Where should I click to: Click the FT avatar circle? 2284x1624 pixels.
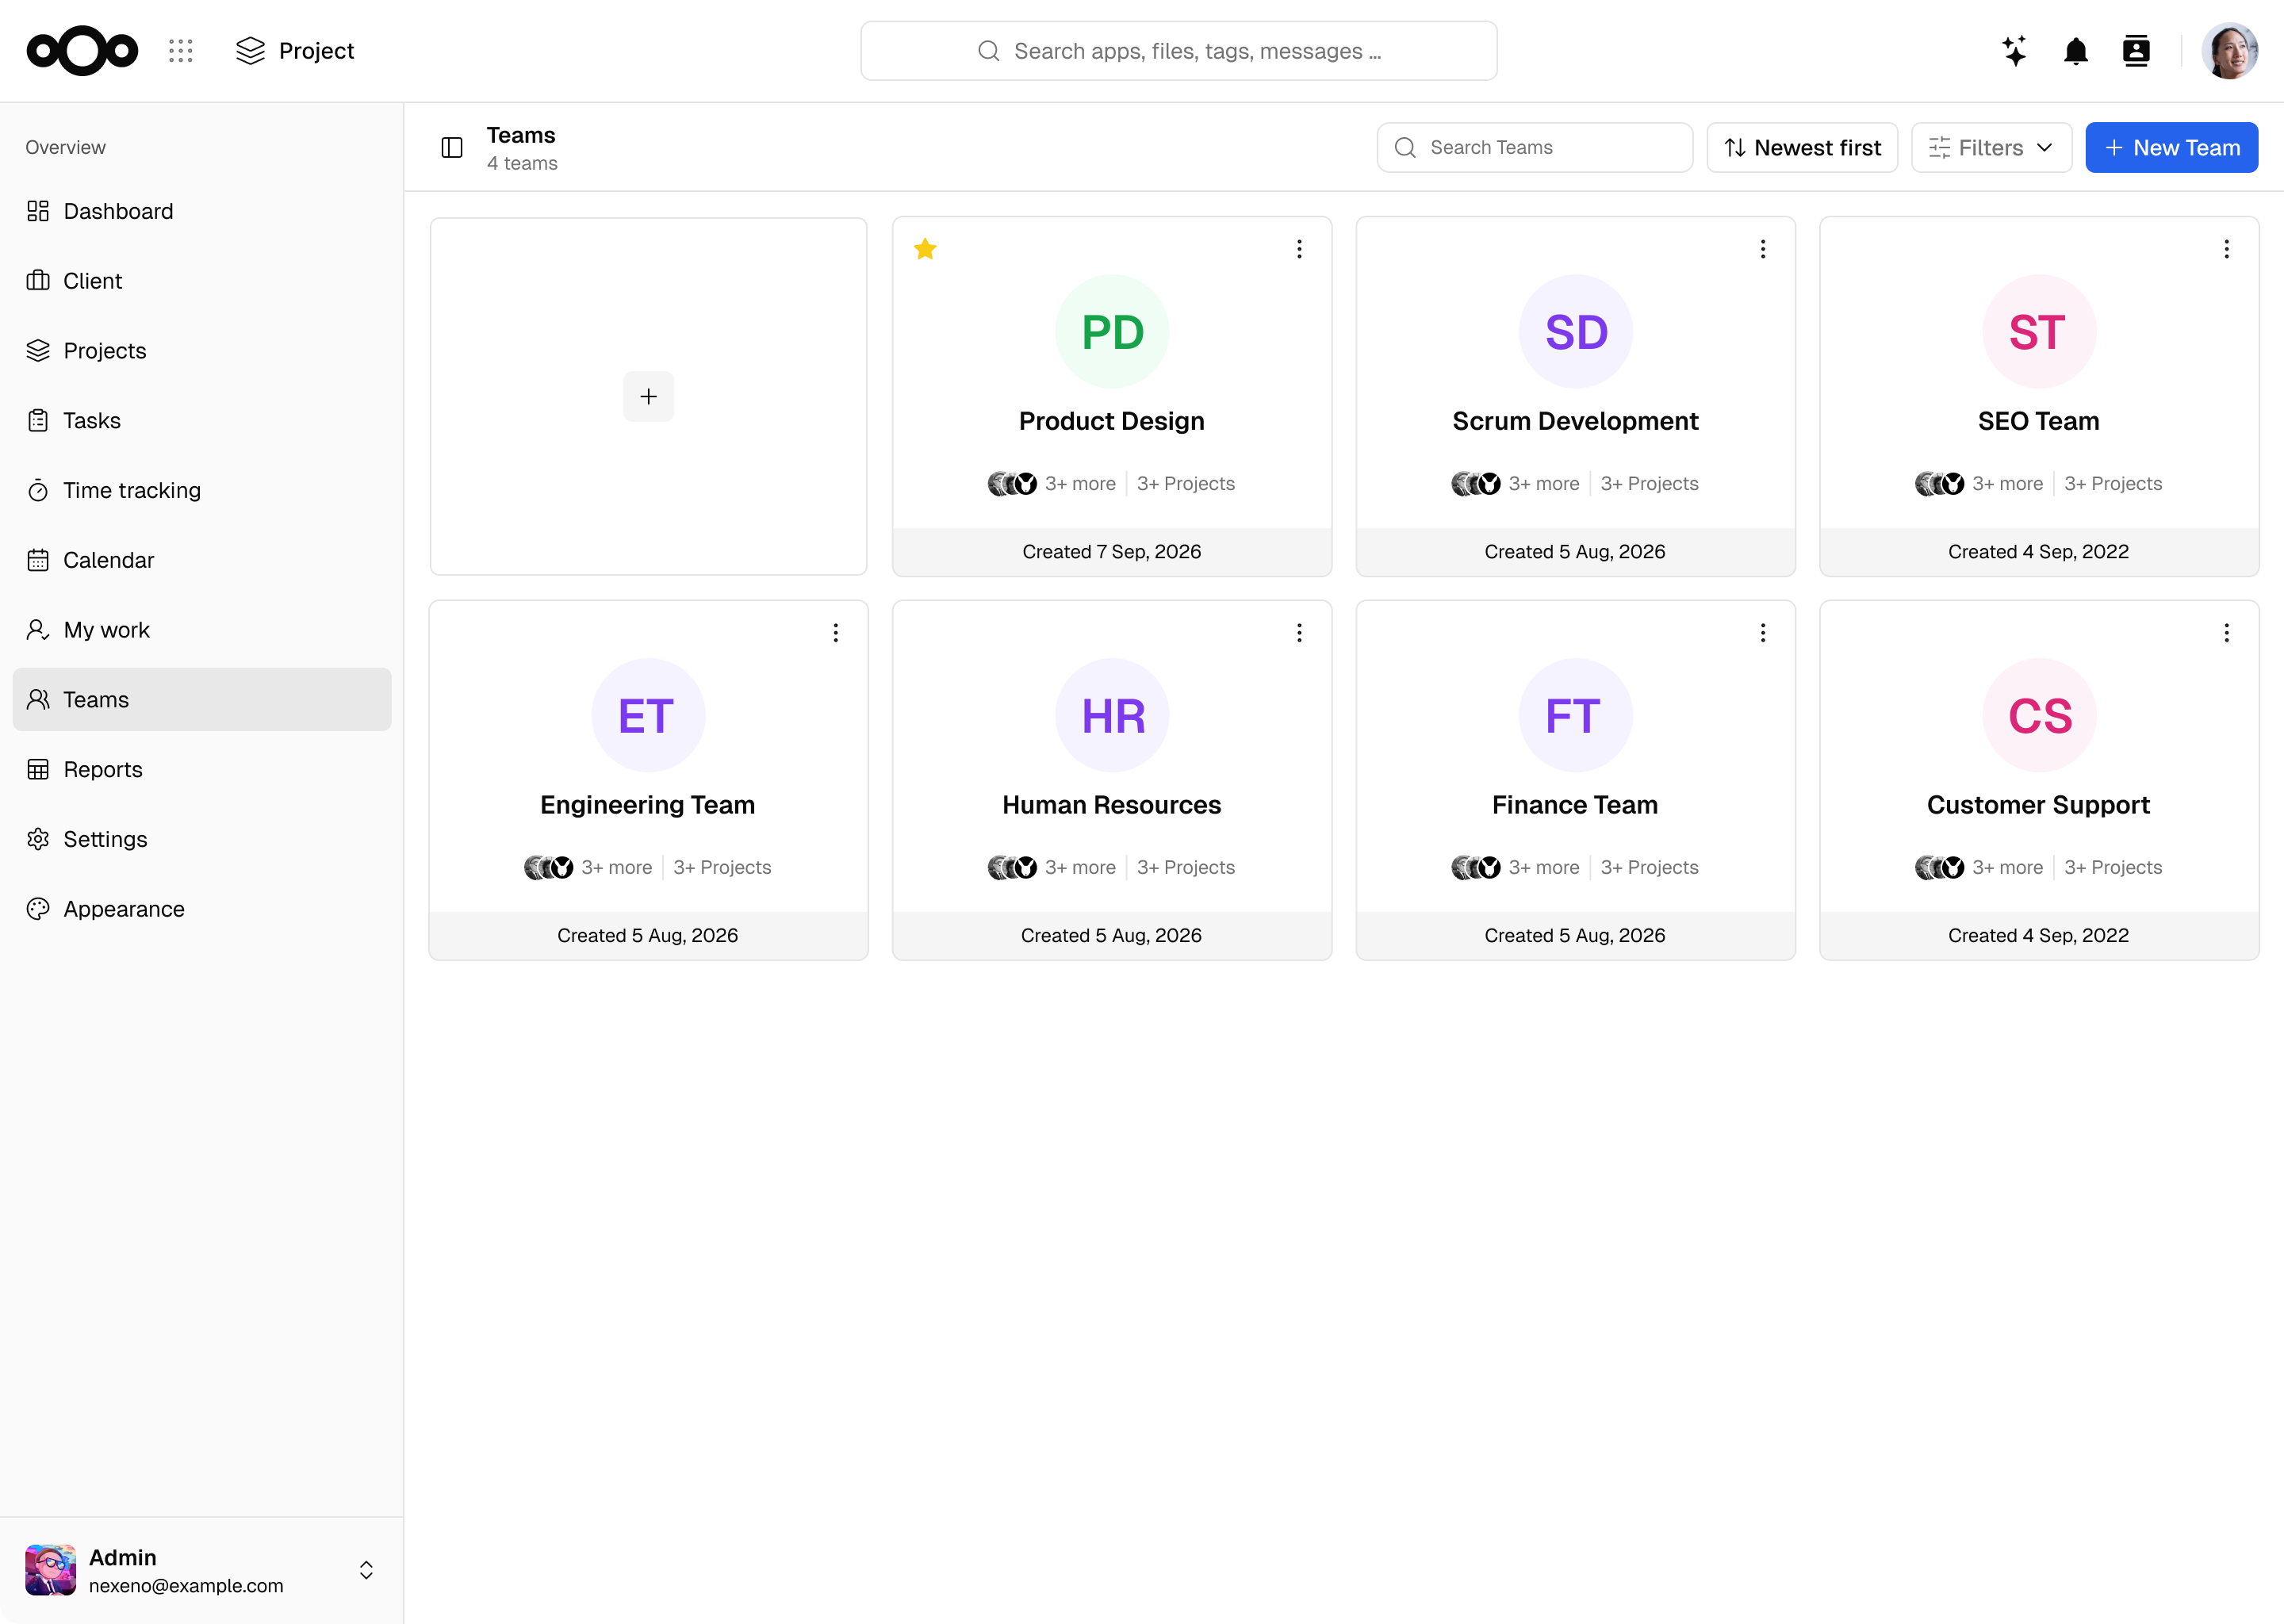1576,716
